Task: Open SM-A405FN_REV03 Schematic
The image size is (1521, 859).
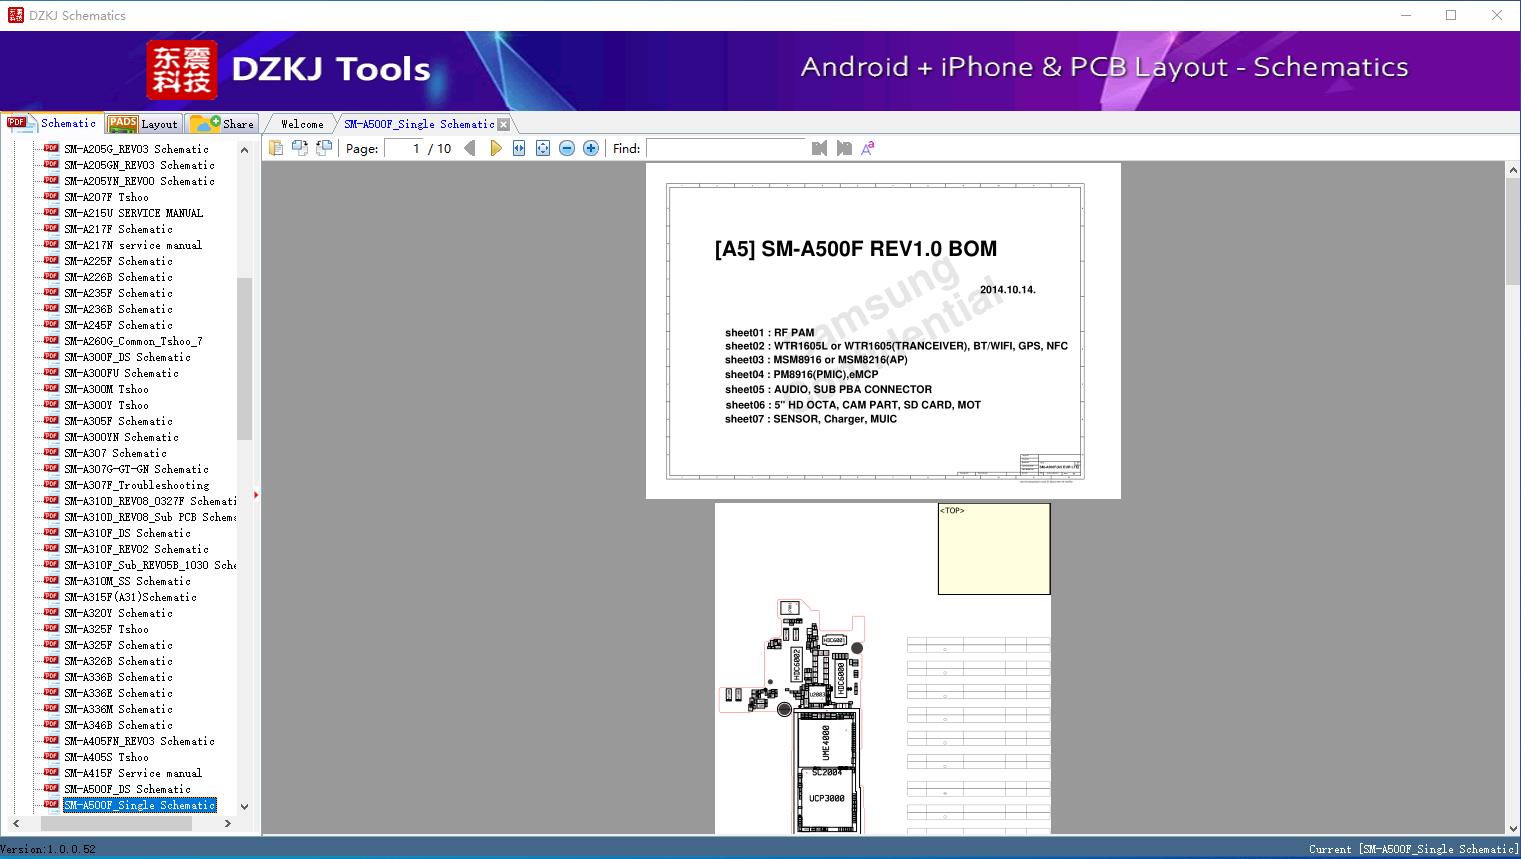Action: click(x=139, y=741)
